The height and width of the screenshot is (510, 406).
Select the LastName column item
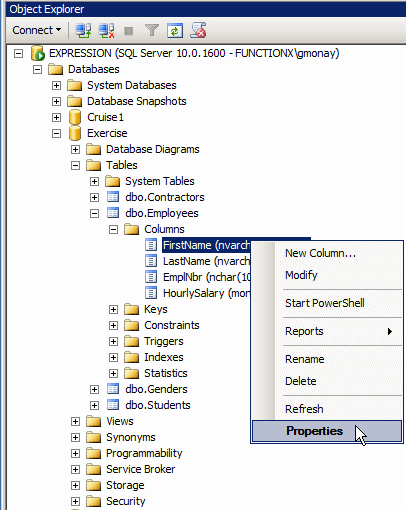point(206,261)
